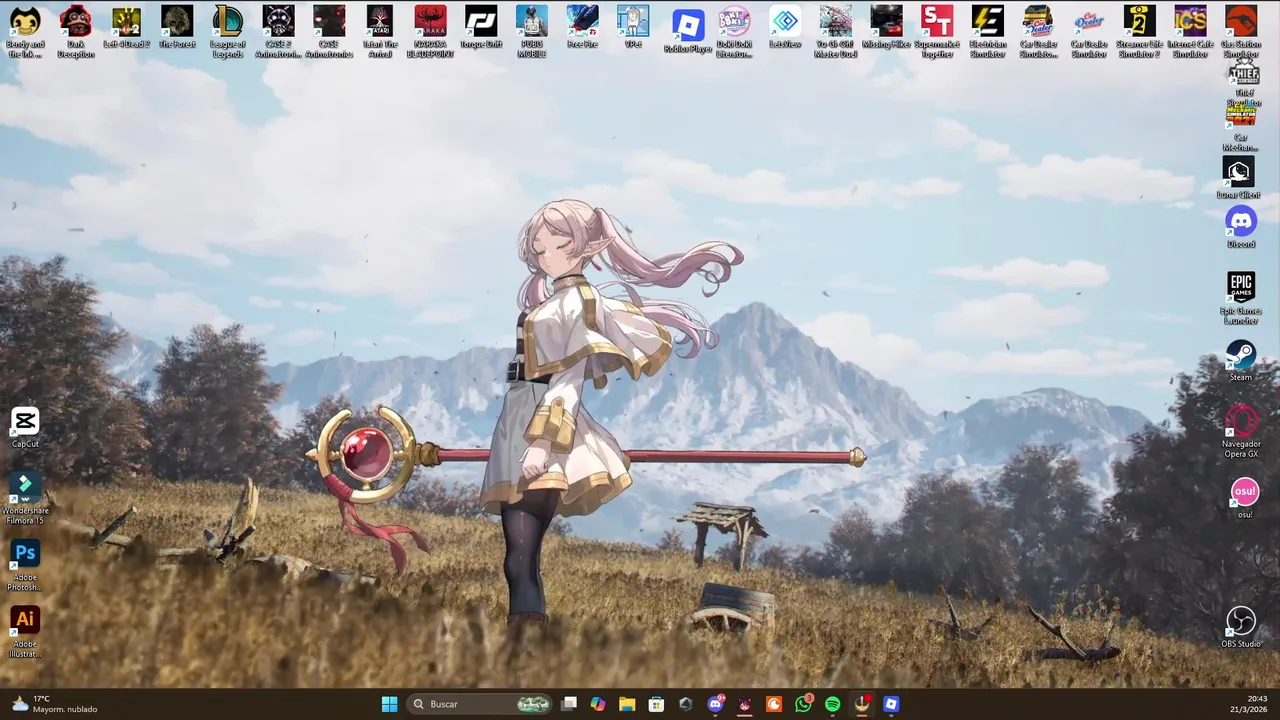Open Task View from the taskbar

(x=569, y=704)
